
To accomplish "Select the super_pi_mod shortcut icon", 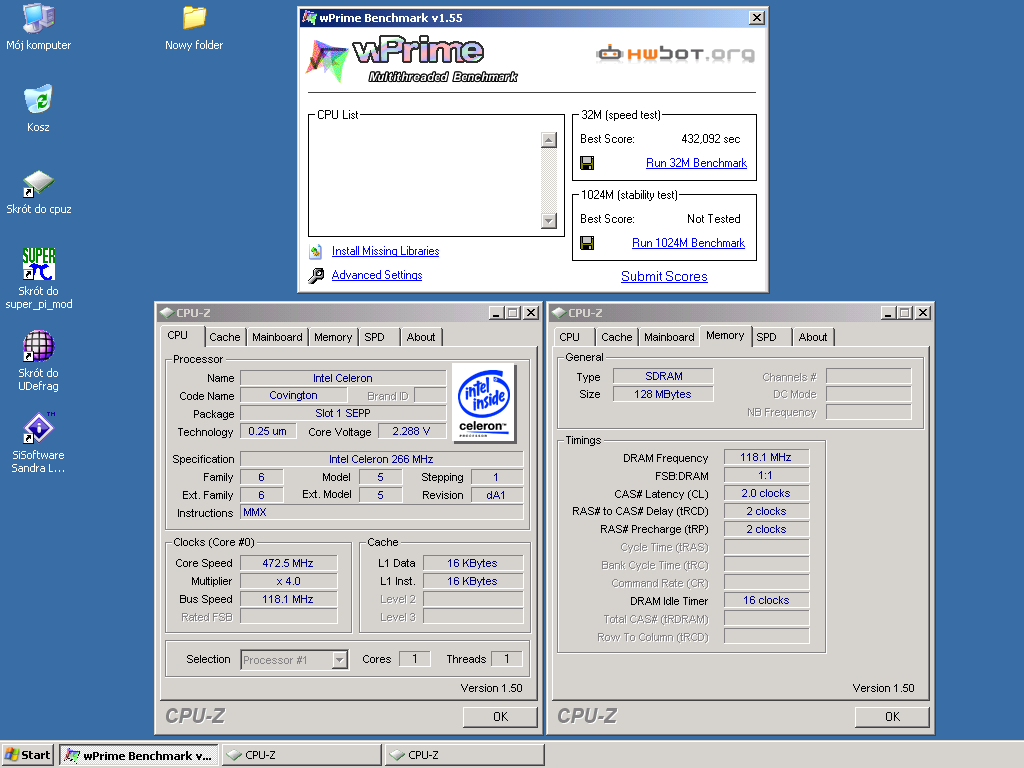I will pyautogui.click(x=39, y=264).
